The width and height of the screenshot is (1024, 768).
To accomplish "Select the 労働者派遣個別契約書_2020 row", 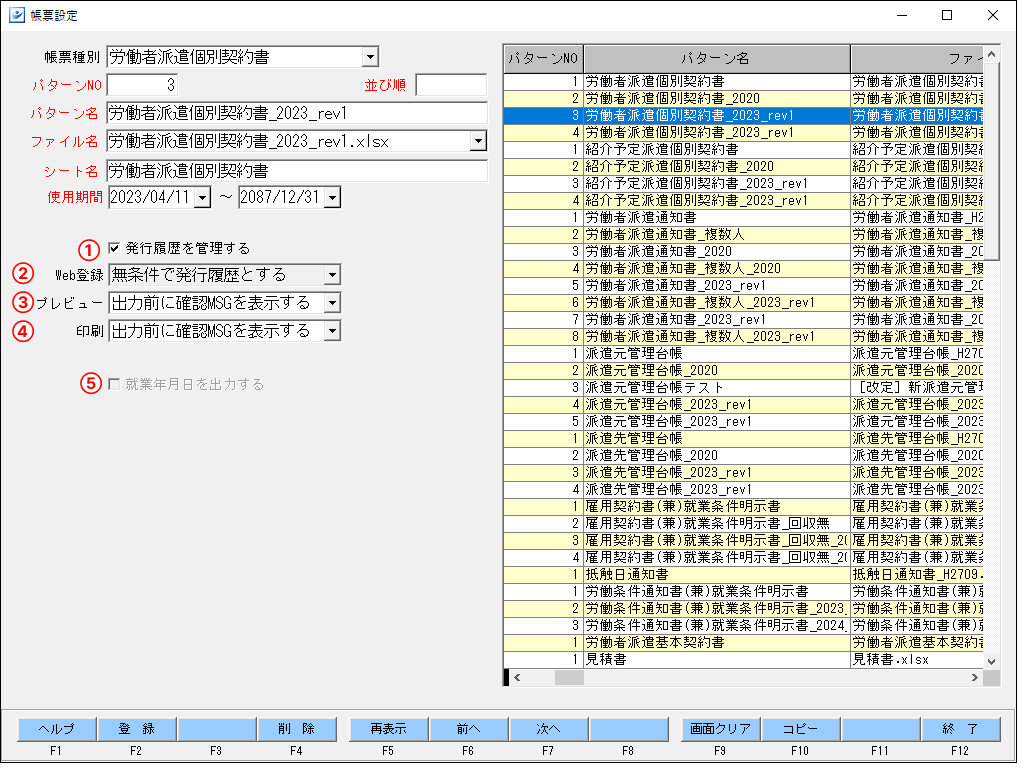I will [700, 98].
